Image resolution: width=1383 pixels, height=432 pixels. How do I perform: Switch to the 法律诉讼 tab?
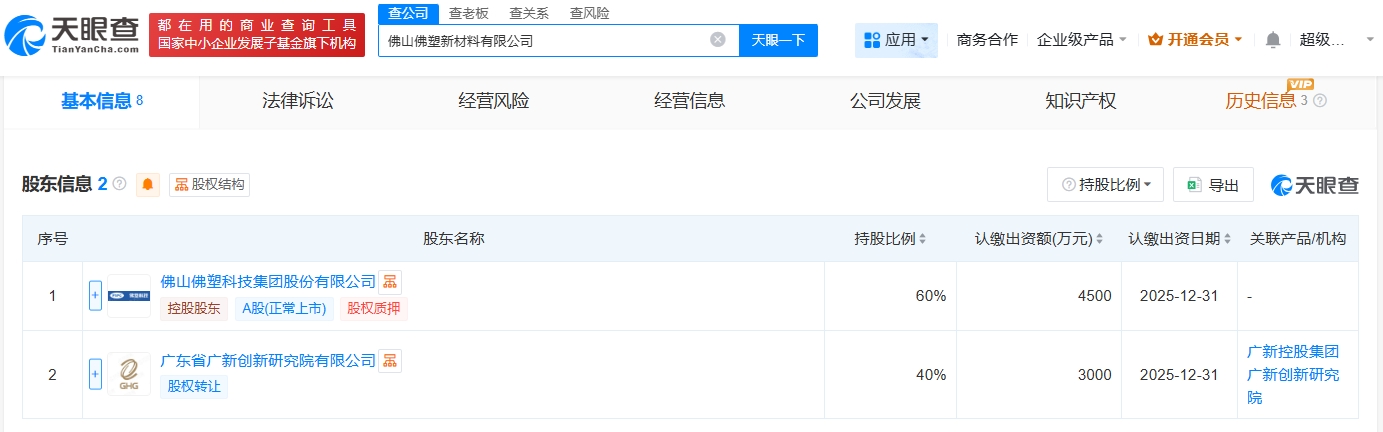coord(297,101)
